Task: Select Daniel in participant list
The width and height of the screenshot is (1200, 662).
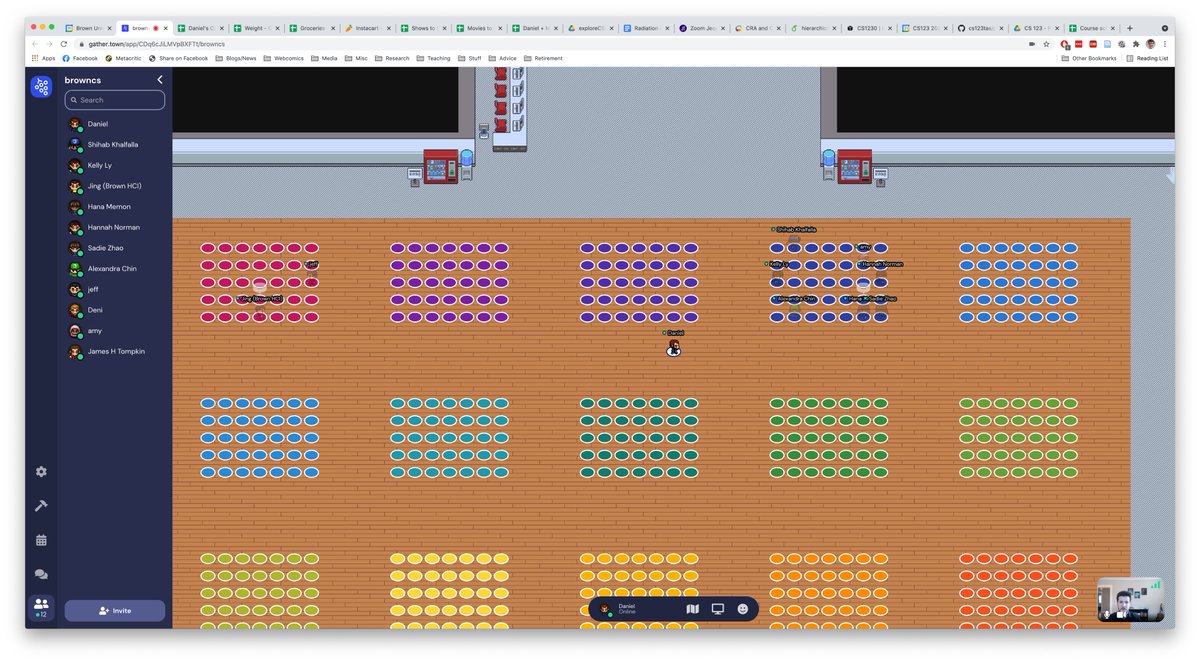Action: click(115, 124)
